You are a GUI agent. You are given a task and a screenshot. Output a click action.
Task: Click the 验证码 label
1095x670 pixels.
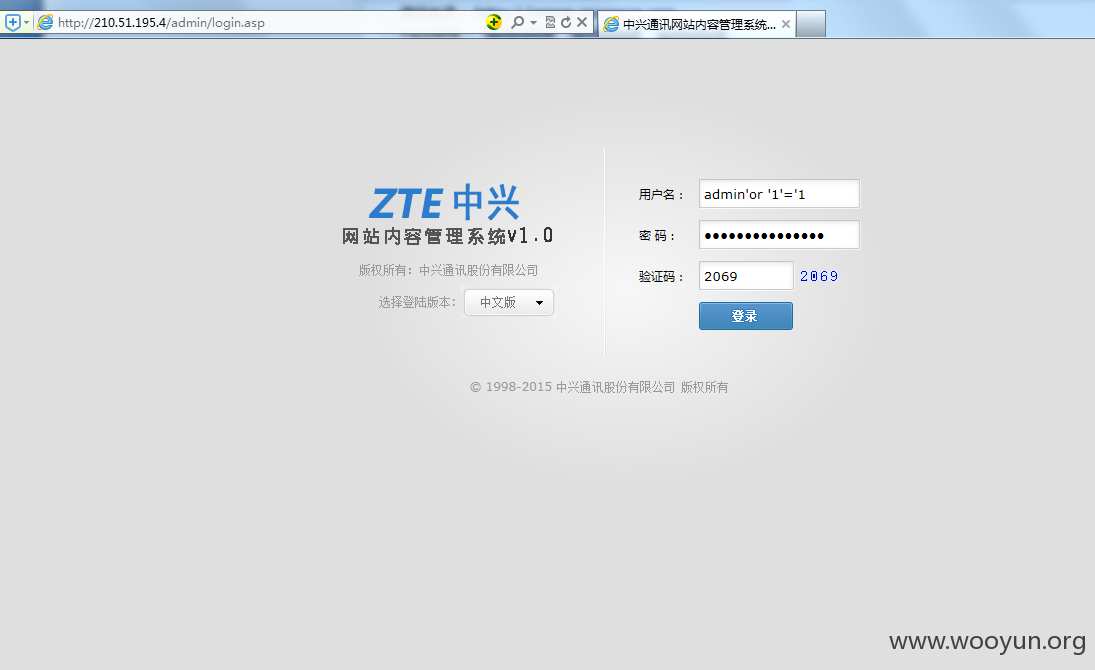point(661,277)
